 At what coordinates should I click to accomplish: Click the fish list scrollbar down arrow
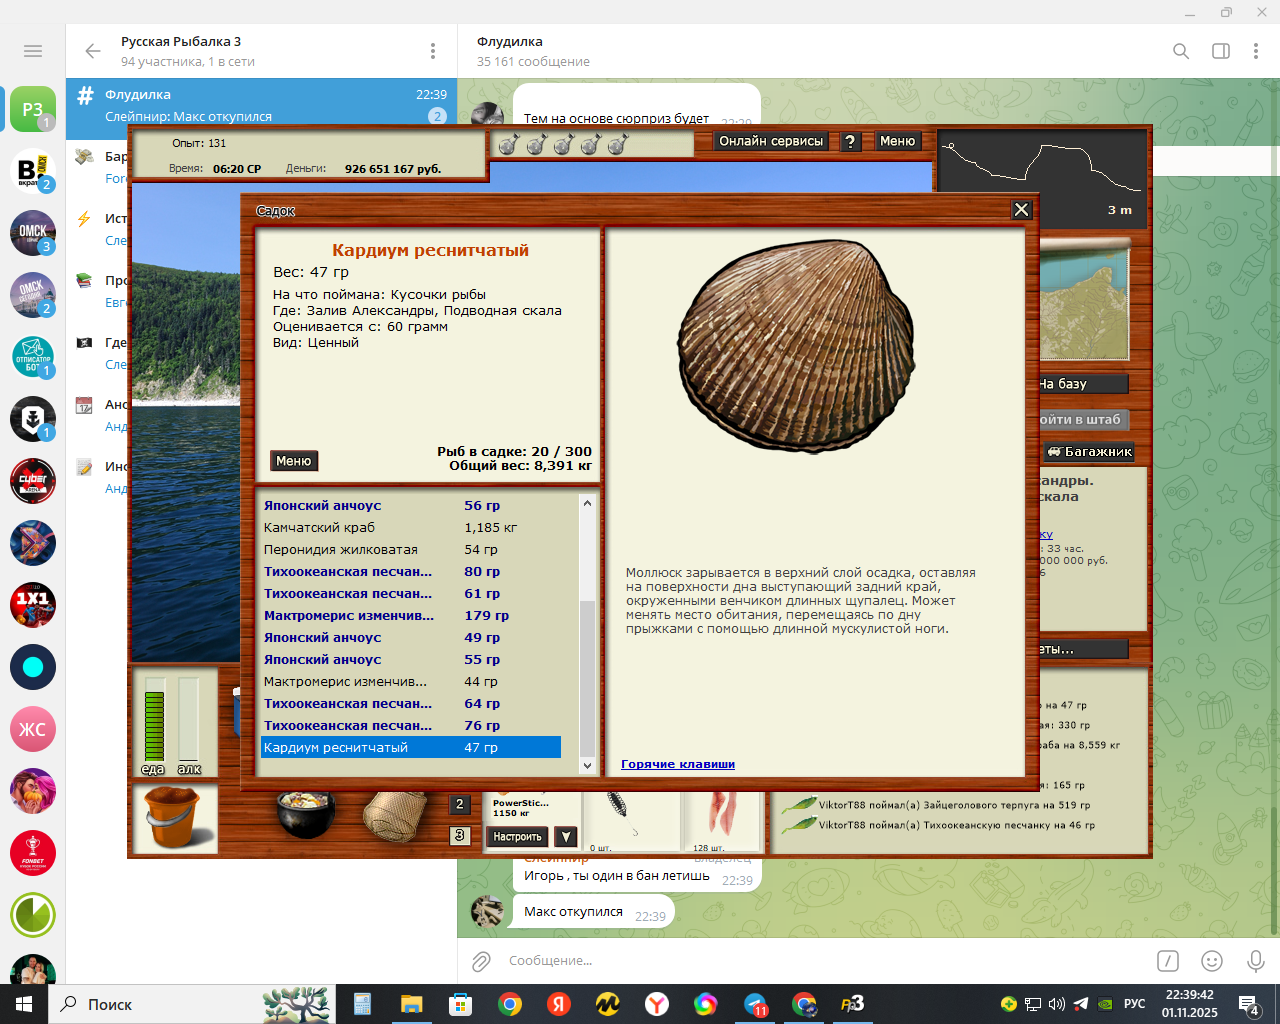(587, 766)
